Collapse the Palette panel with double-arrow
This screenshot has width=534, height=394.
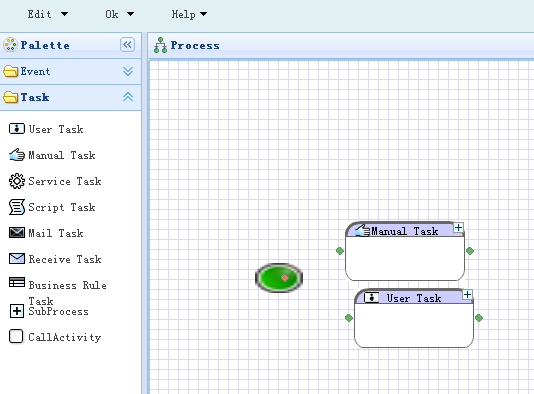pyautogui.click(x=127, y=45)
